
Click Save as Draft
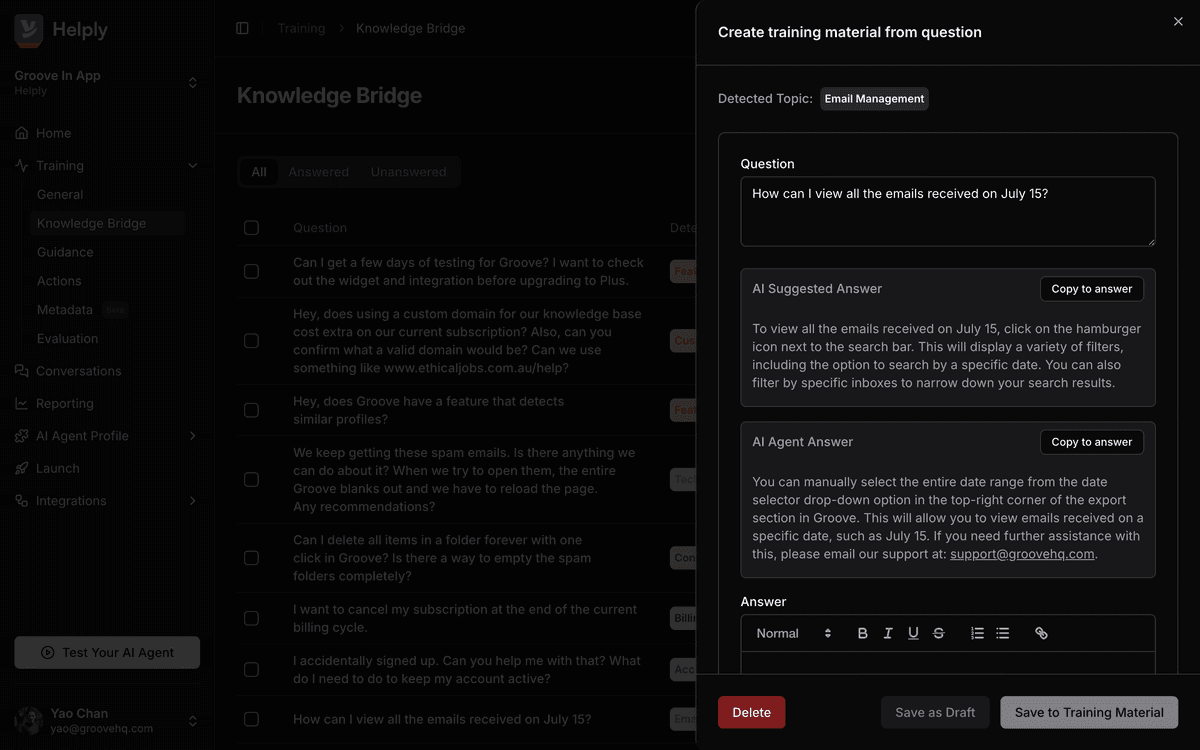tap(935, 713)
